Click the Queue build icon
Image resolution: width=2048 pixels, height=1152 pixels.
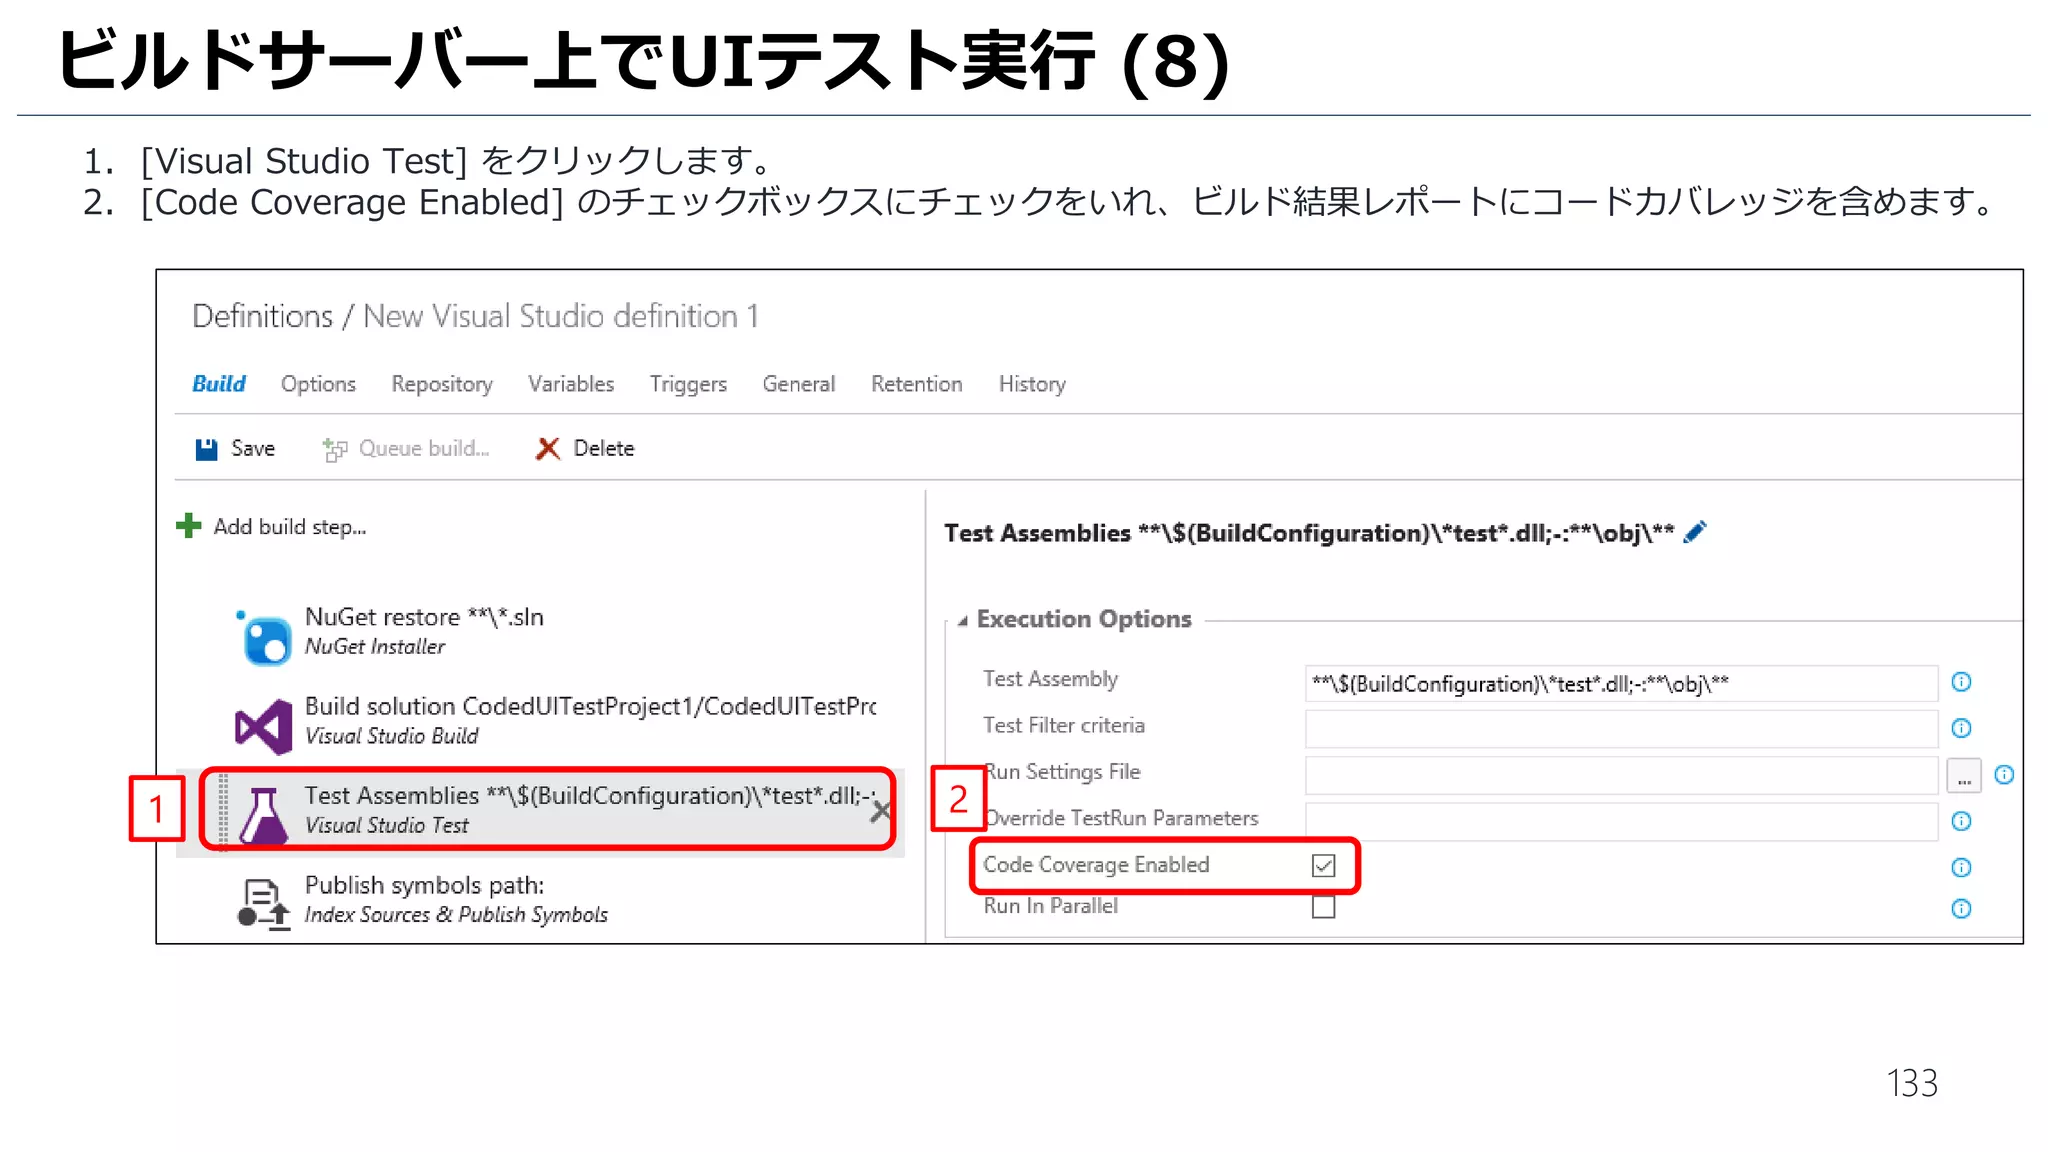point(334,450)
